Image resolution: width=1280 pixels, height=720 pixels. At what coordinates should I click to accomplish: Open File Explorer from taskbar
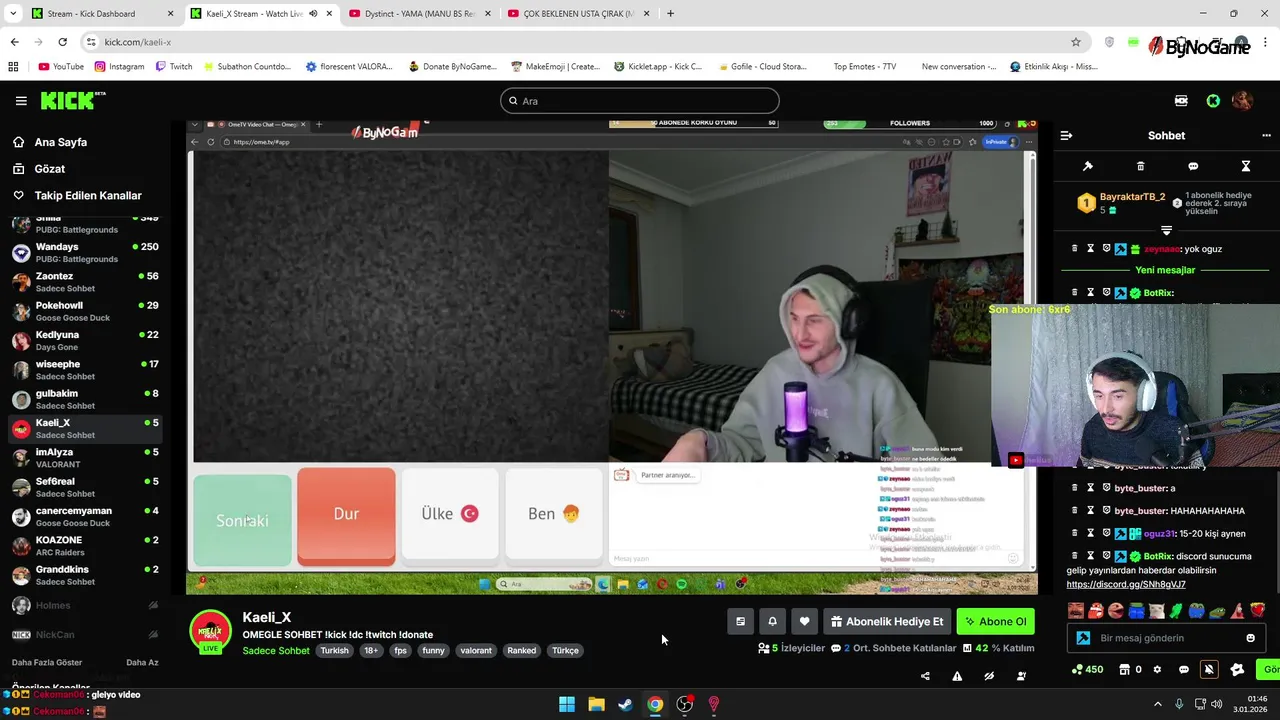[x=596, y=704]
